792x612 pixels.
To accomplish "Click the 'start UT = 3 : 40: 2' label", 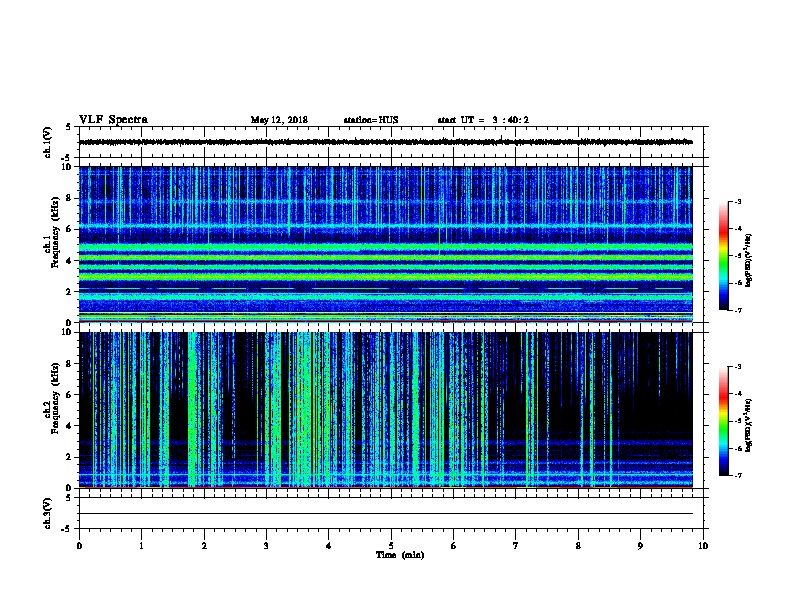I will 483,120.
